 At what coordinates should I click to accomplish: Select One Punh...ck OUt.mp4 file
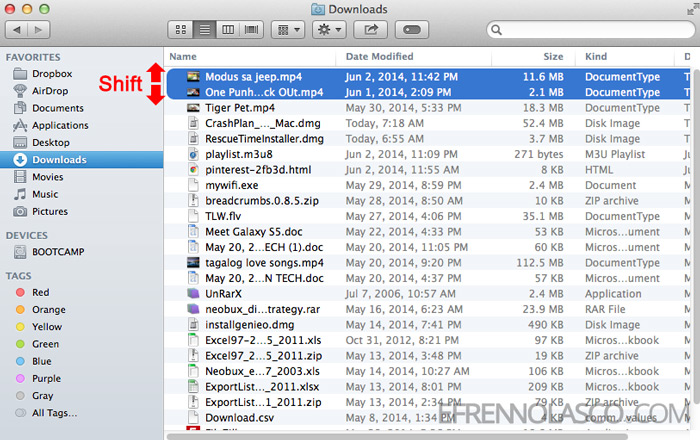[x=264, y=92]
